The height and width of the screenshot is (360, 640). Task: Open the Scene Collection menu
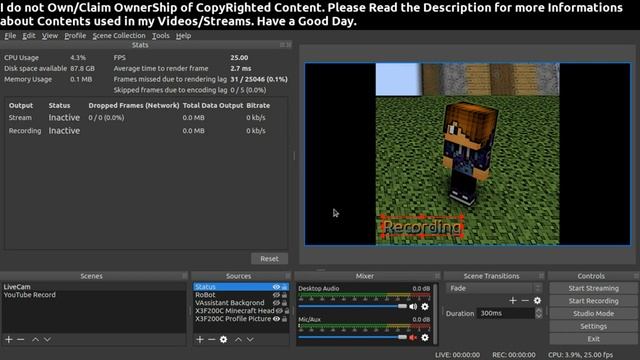pos(119,36)
